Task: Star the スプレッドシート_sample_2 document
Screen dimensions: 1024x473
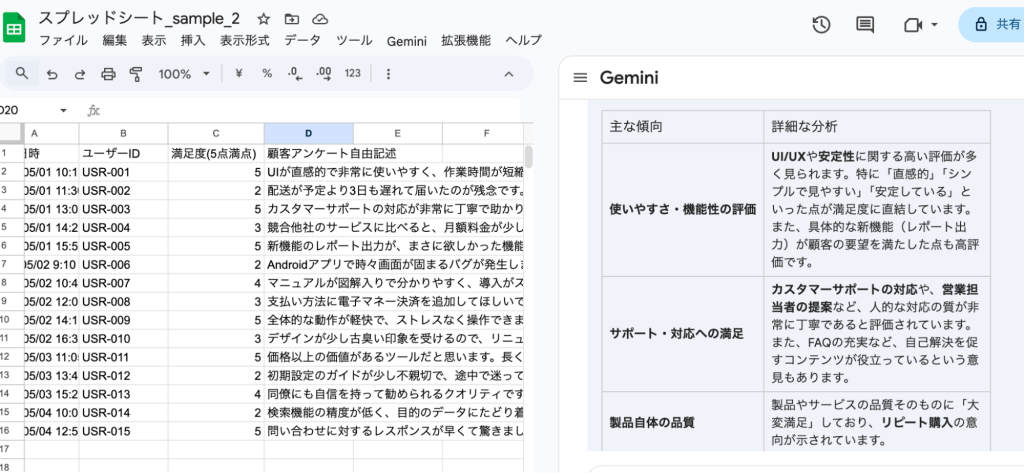Action: pos(263,18)
